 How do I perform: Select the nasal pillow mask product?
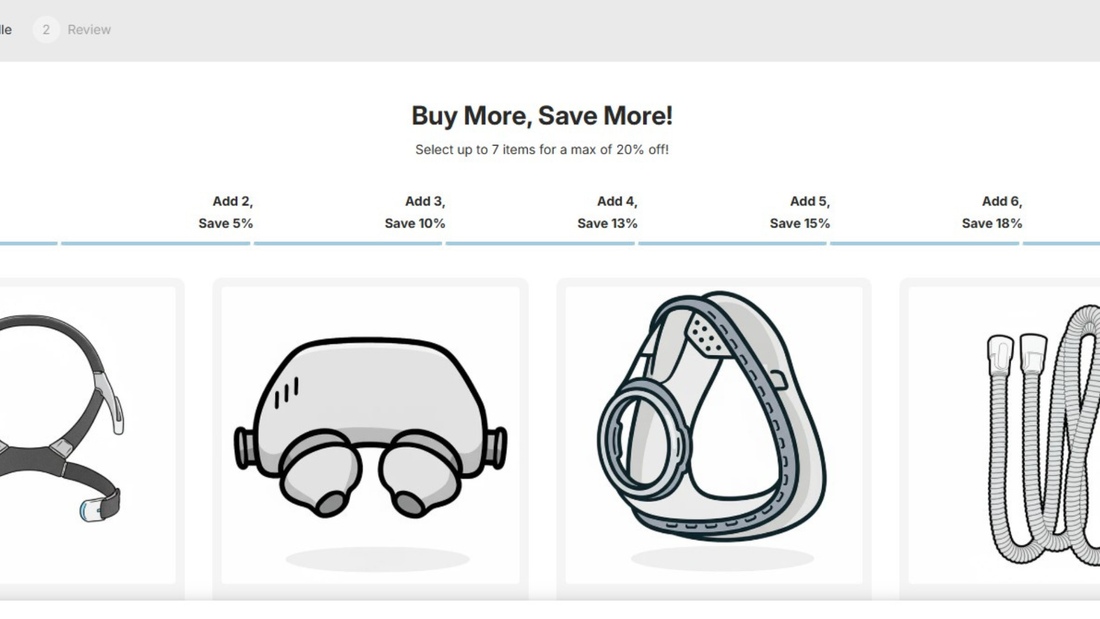370,430
